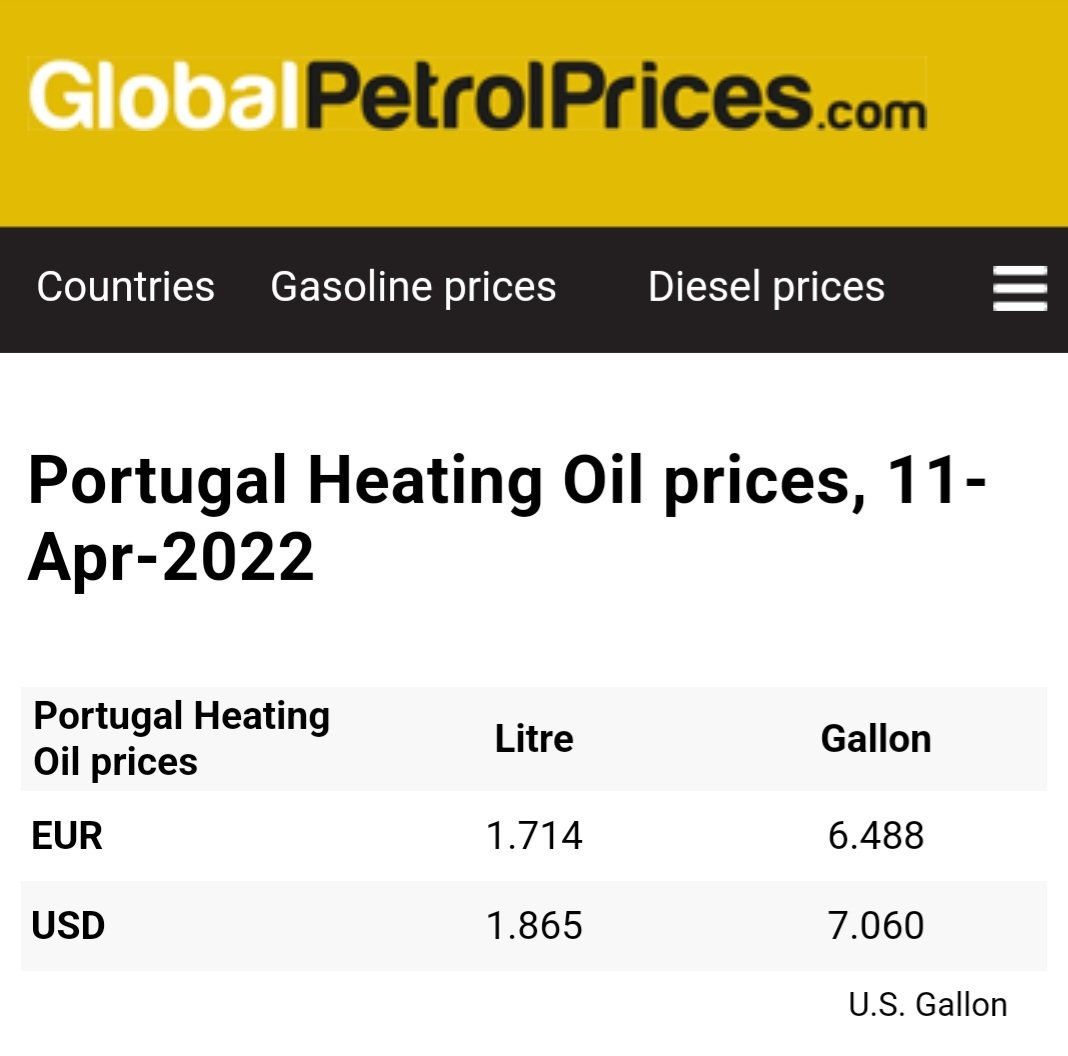
Task: Open the Countries nav item
Action: [x=126, y=288]
